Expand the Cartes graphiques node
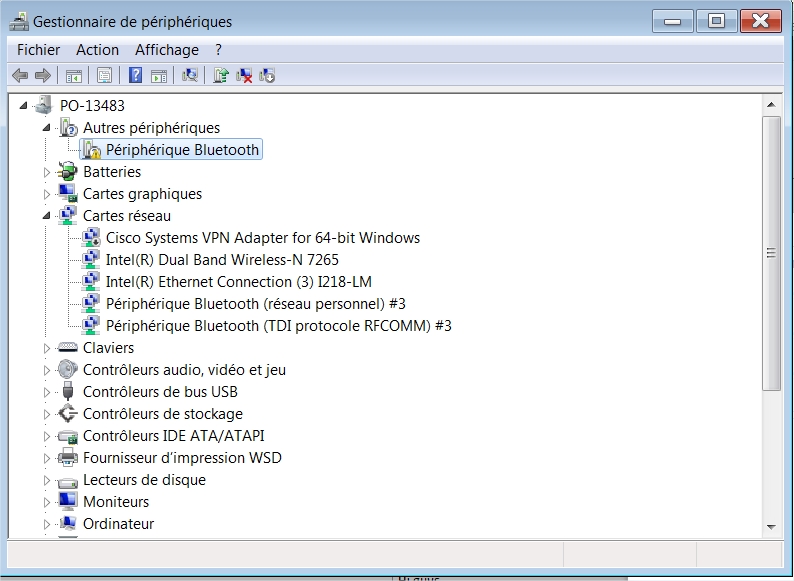The height and width of the screenshot is (581, 794). point(47,194)
